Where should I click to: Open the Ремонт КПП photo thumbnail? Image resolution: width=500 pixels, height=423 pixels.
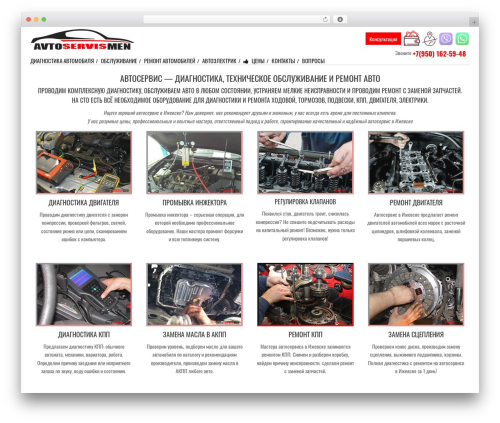pyautogui.click(x=305, y=294)
